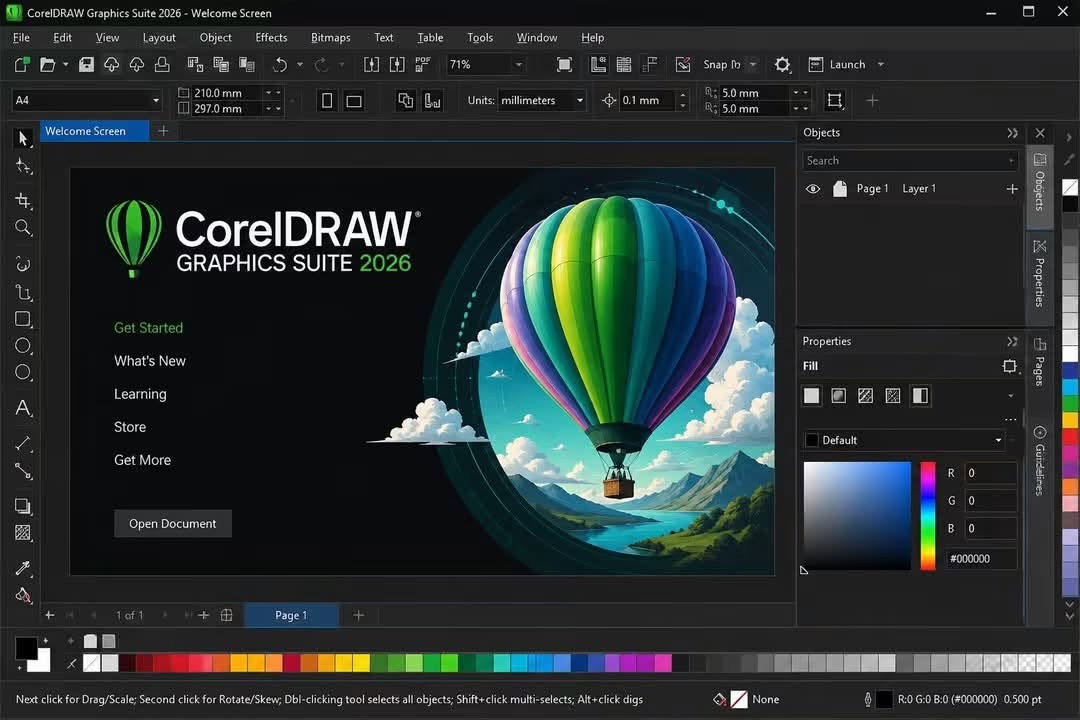Click the Full-screen preview icon
The image size is (1080, 720).
(x=564, y=65)
